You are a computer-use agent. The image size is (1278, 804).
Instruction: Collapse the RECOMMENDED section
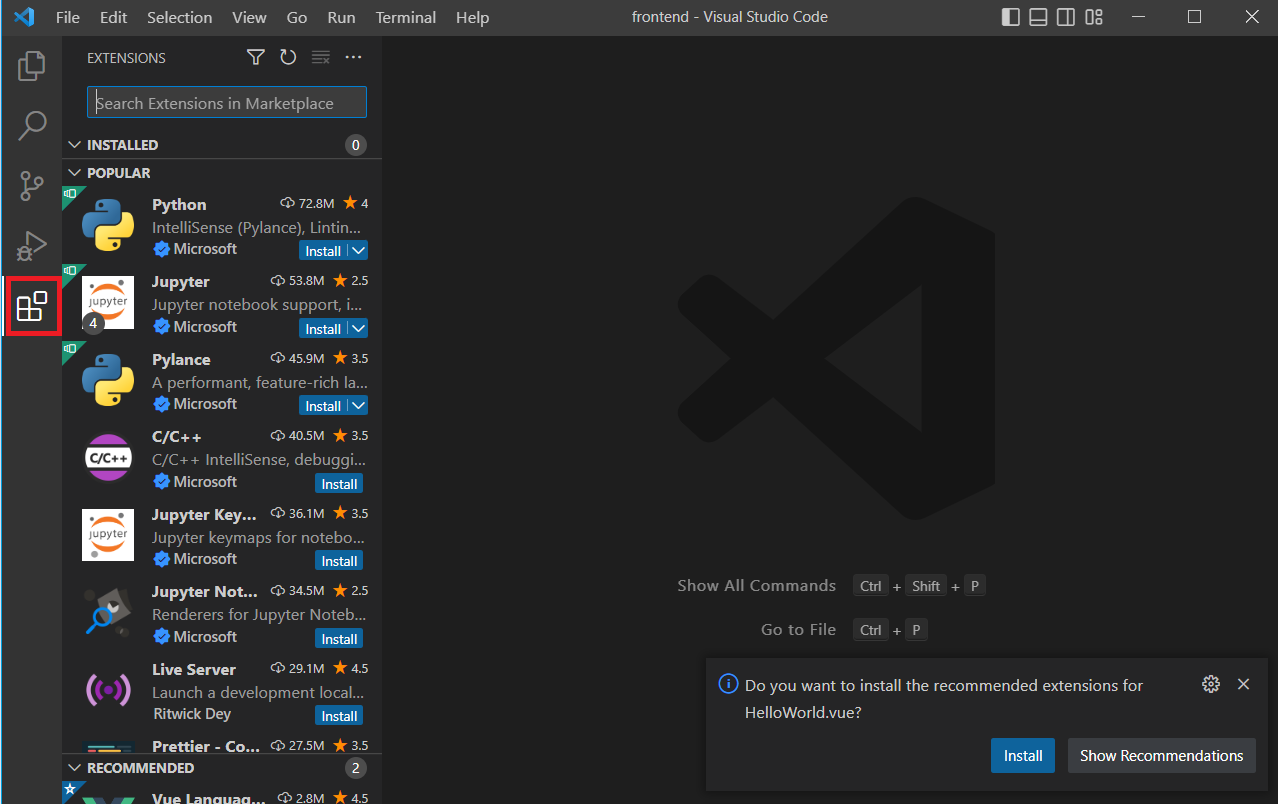click(x=73, y=768)
